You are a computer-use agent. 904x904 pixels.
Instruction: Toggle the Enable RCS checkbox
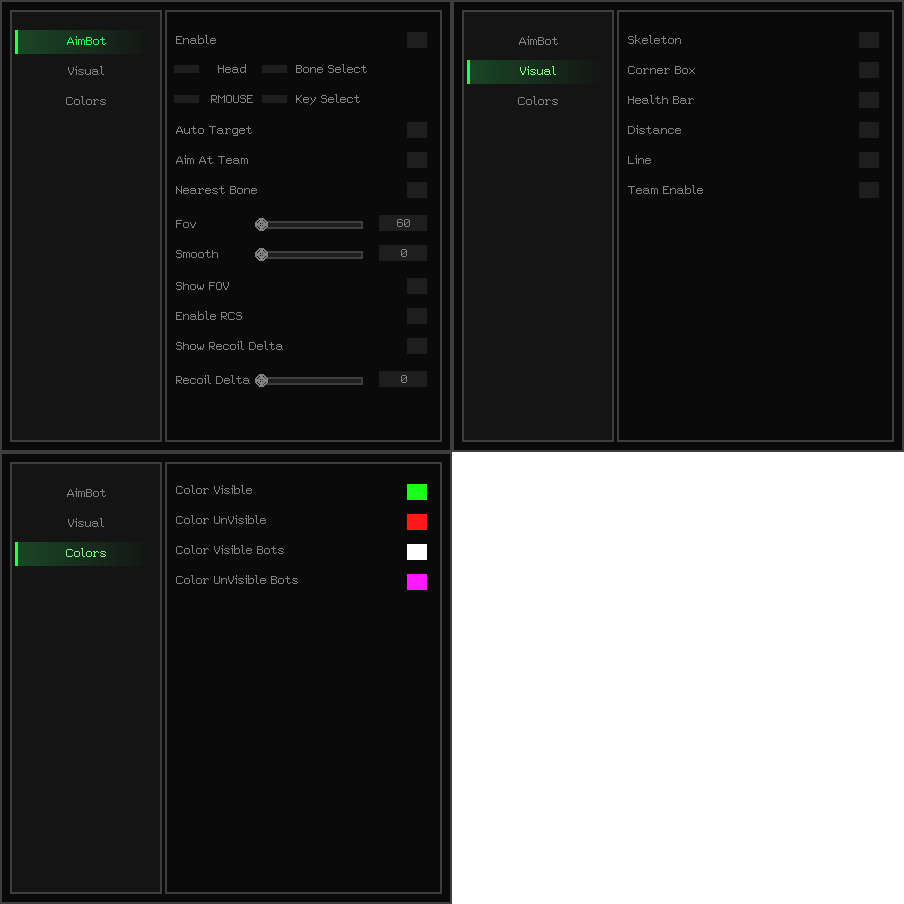coord(416,316)
